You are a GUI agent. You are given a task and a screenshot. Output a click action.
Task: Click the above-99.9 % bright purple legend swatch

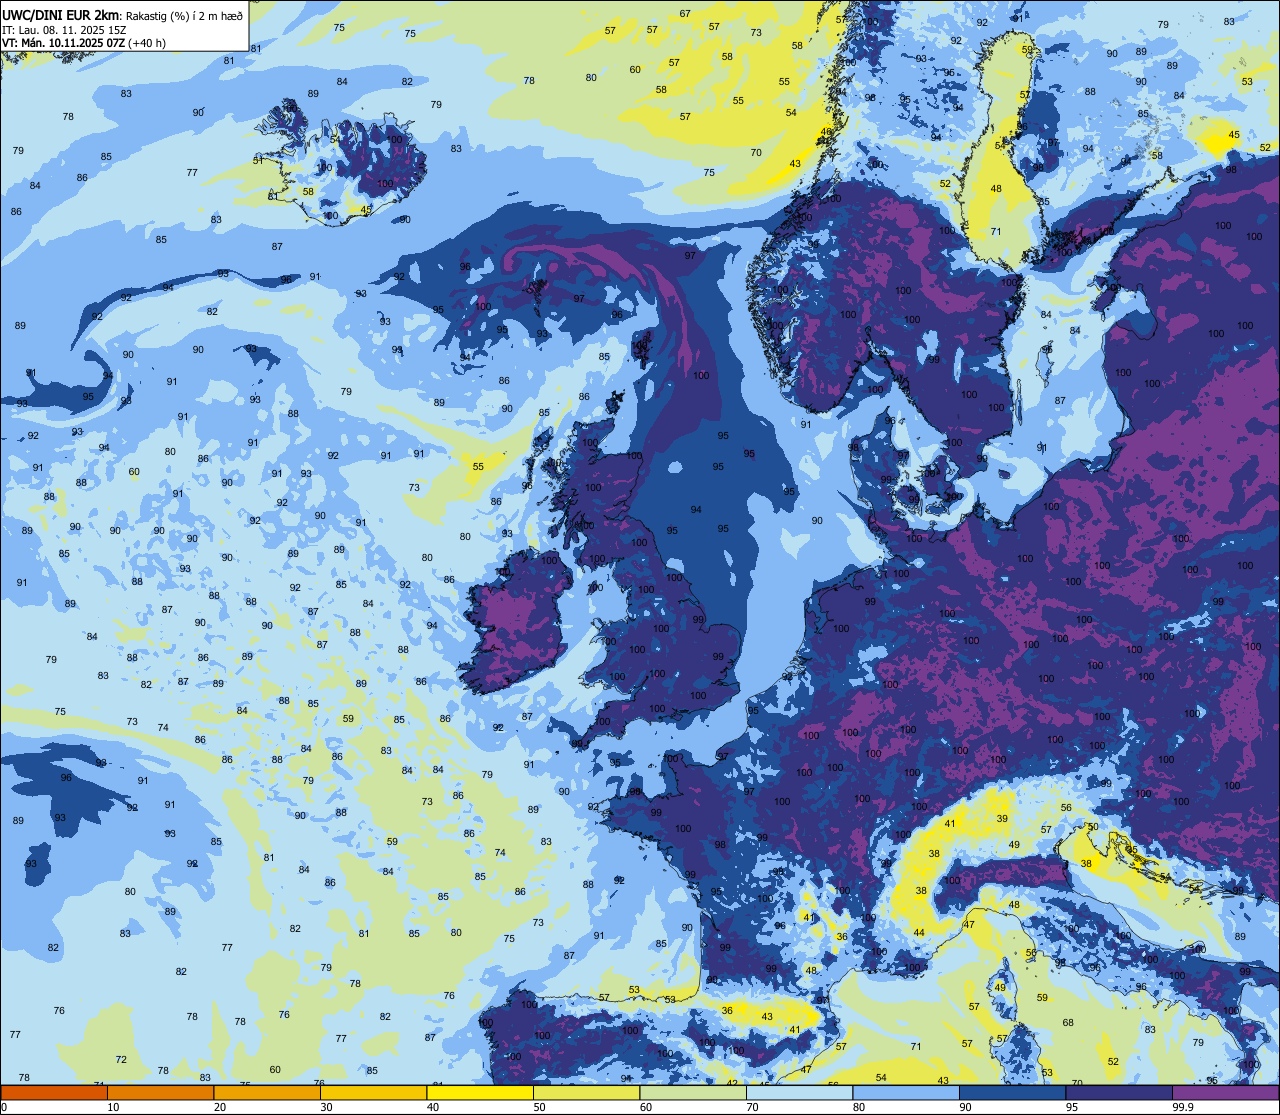1225,1092
